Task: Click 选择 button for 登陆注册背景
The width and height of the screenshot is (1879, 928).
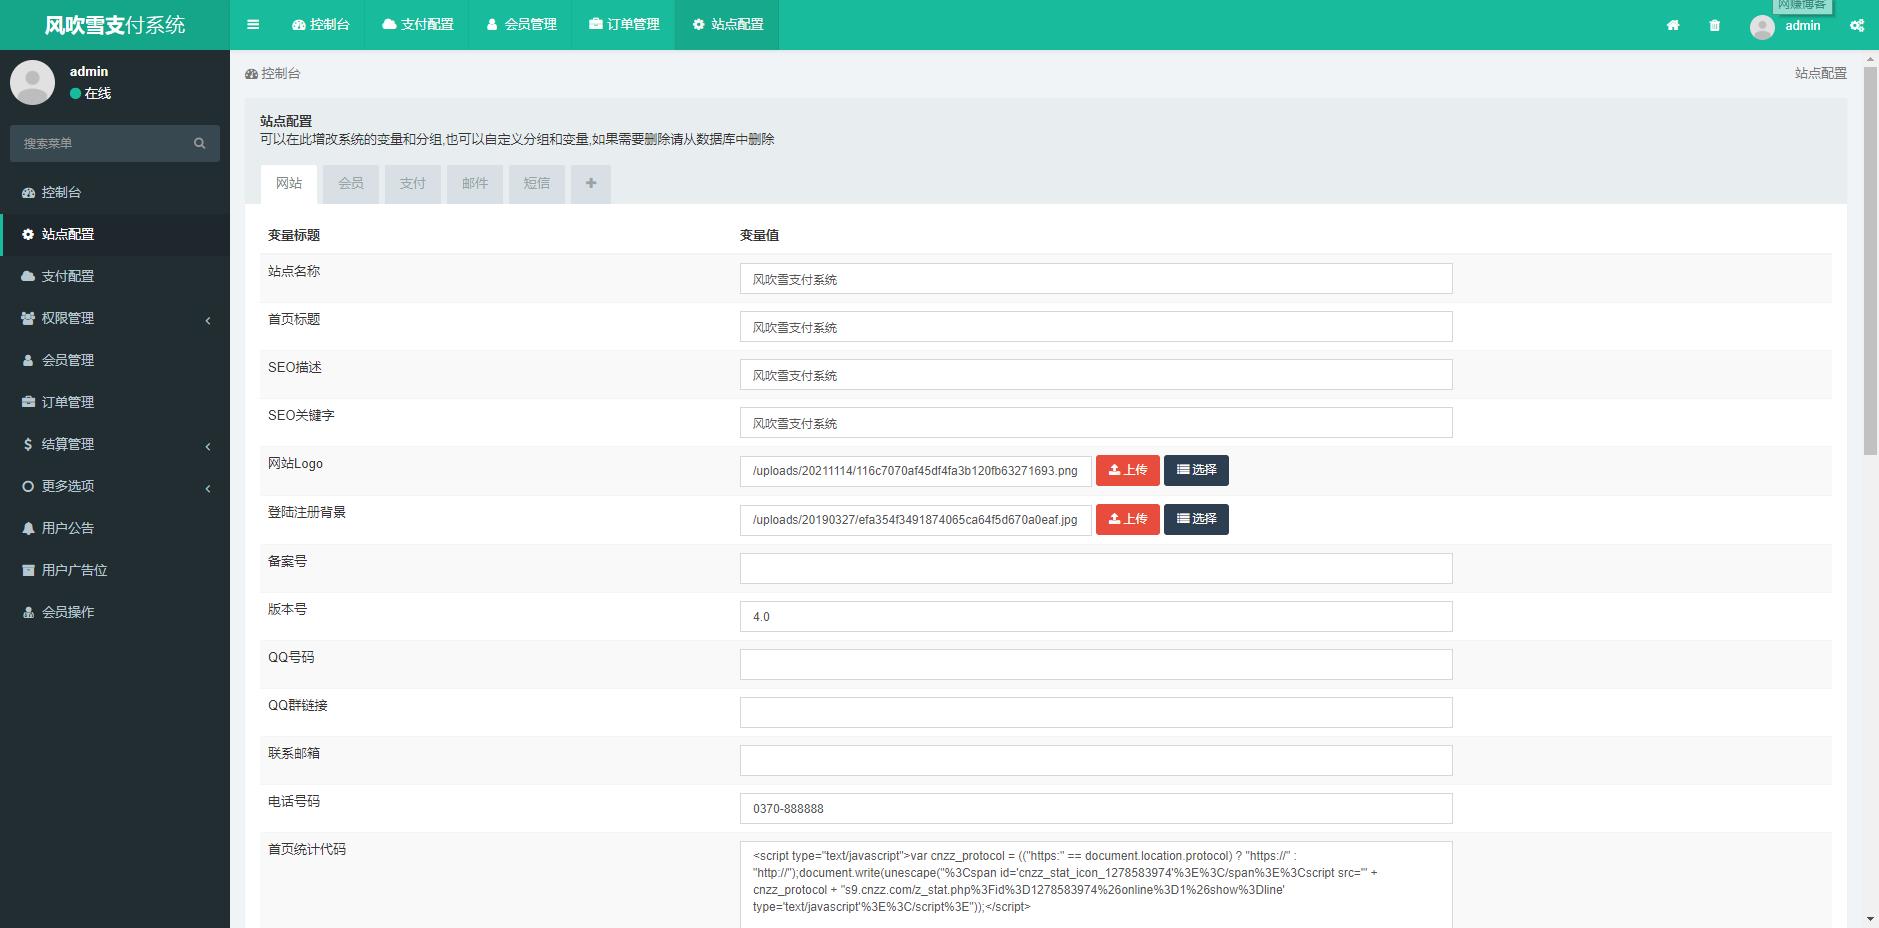Action: click(x=1196, y=519)
